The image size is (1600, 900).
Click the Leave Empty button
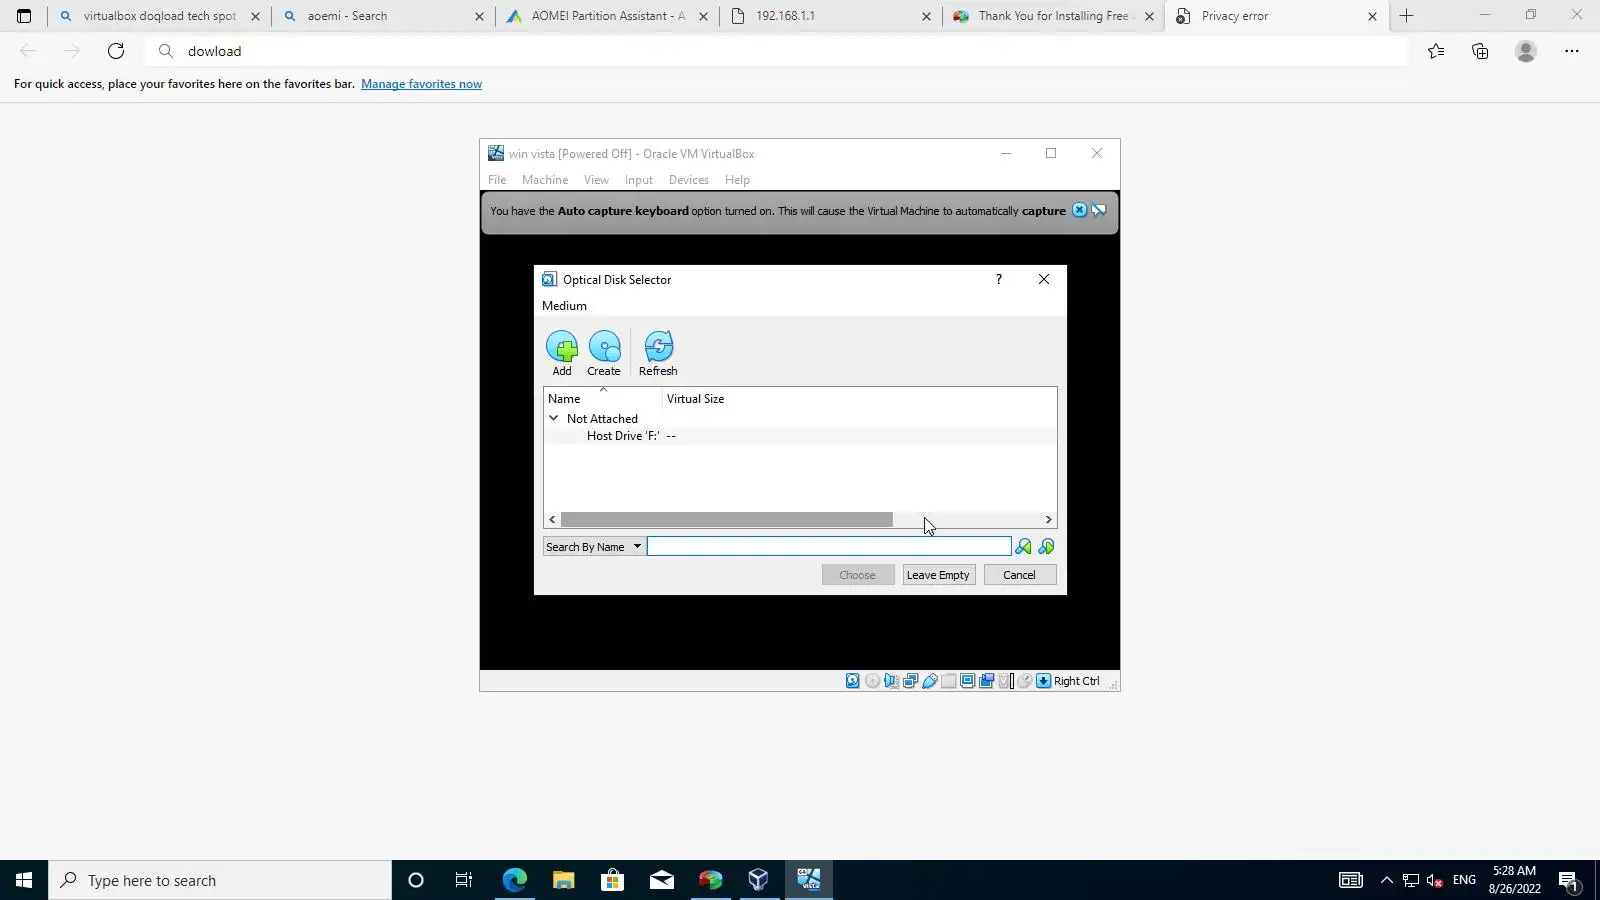pyautogui.click(x=938, y=575)
